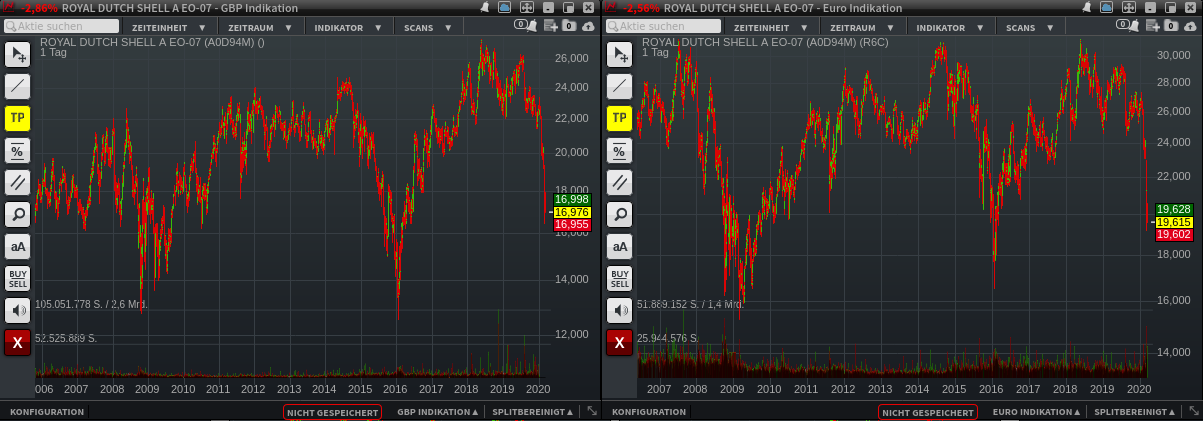1203x421 pixels.
Task: Click the chart logo icon in Euro title bar
Action: tap(612, 7)
